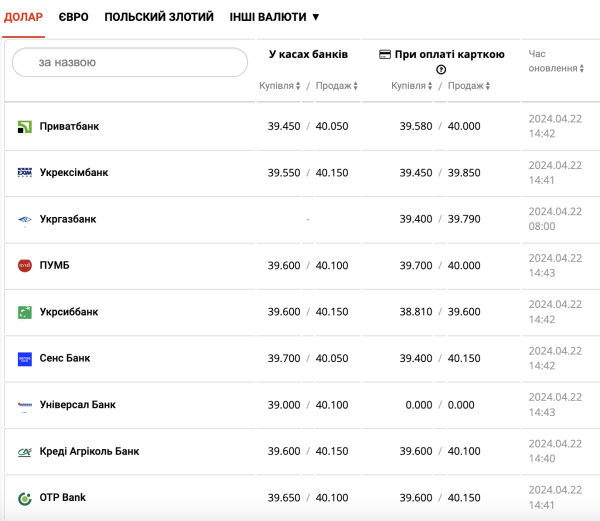
Task: Switch to the ПОЛЬСКИЙ ЗЛОТИЙ tab
Action: [x=159, y=17]
